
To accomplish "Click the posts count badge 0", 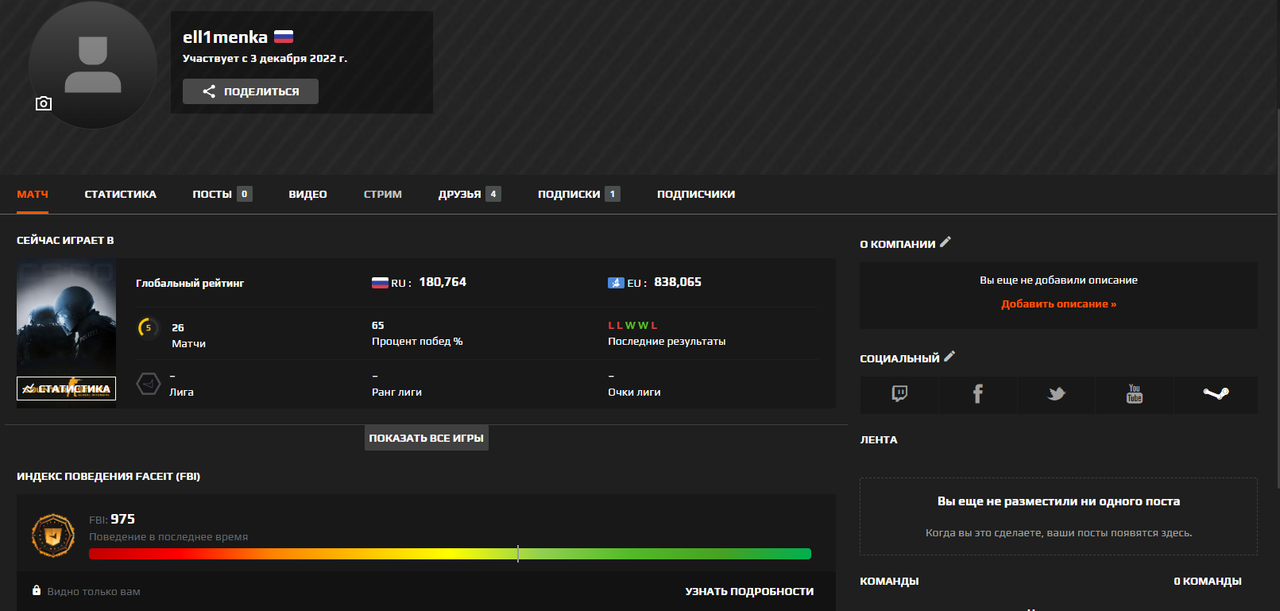I will tap(245, 194).
